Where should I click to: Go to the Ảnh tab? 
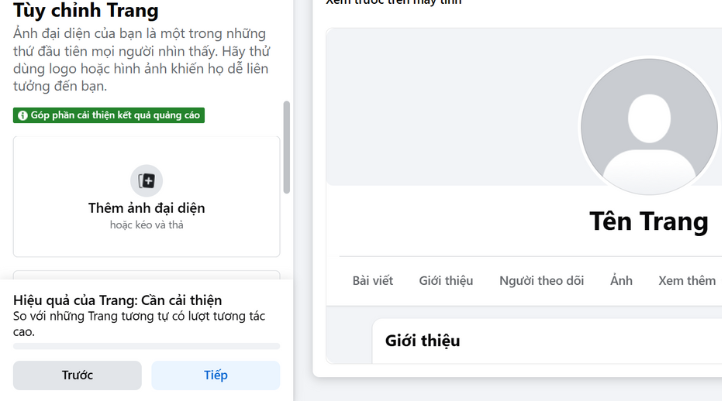[621, 281]
